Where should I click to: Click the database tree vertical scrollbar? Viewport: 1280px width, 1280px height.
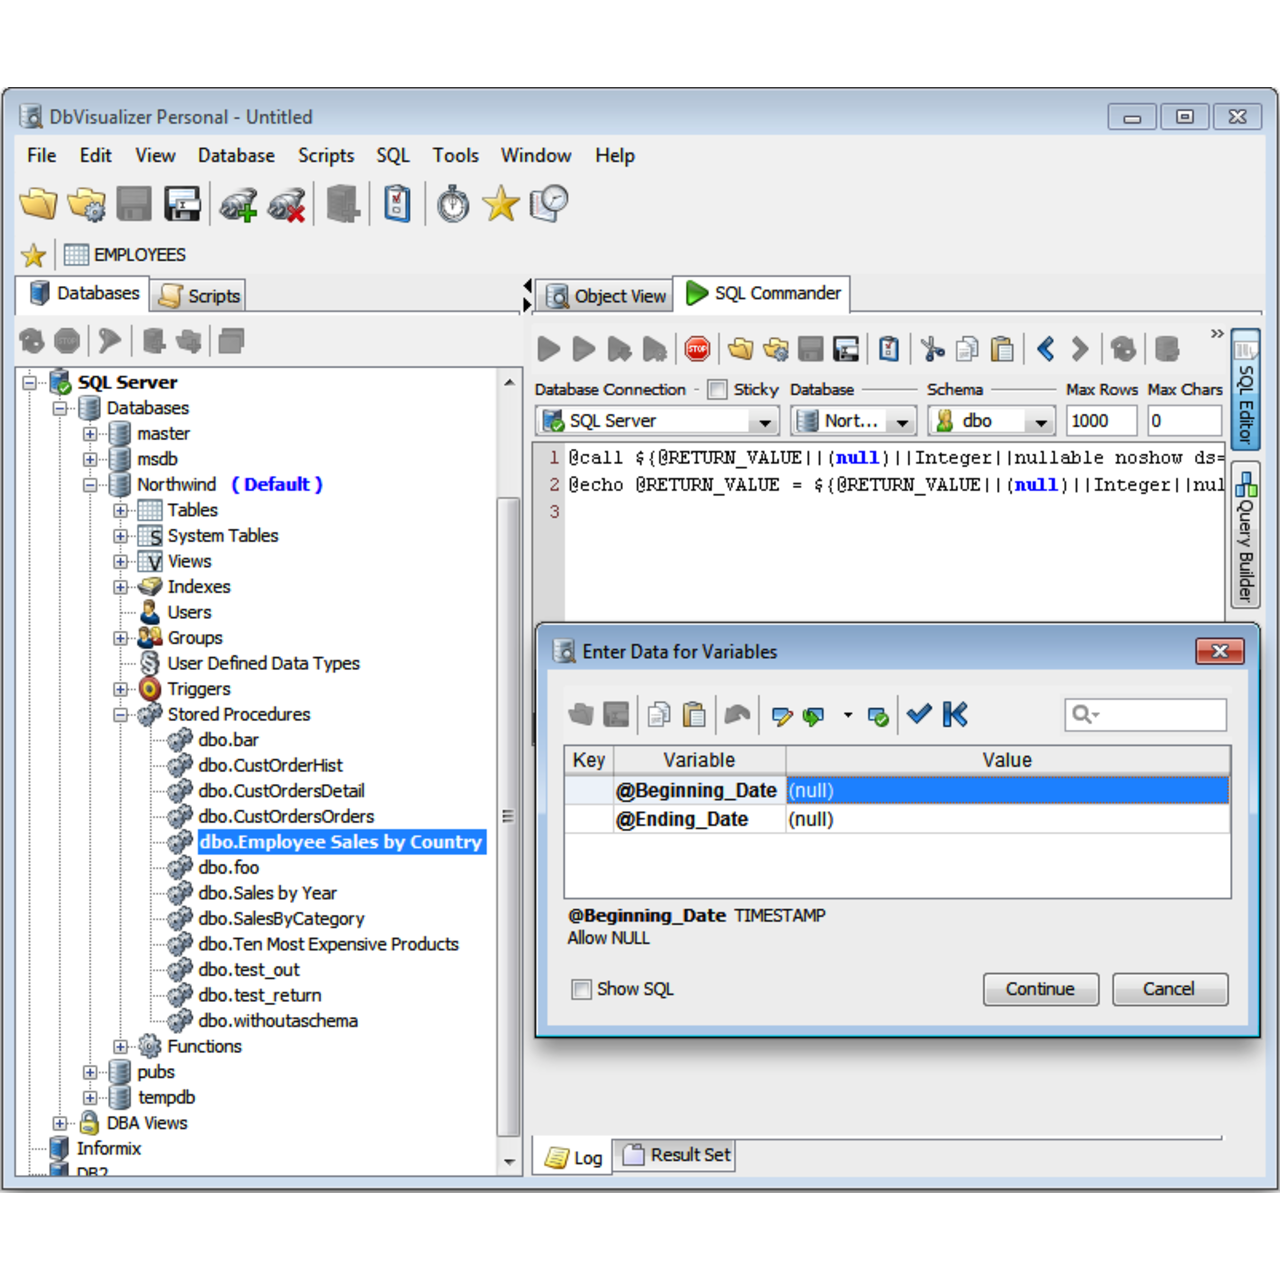(509, 816)
